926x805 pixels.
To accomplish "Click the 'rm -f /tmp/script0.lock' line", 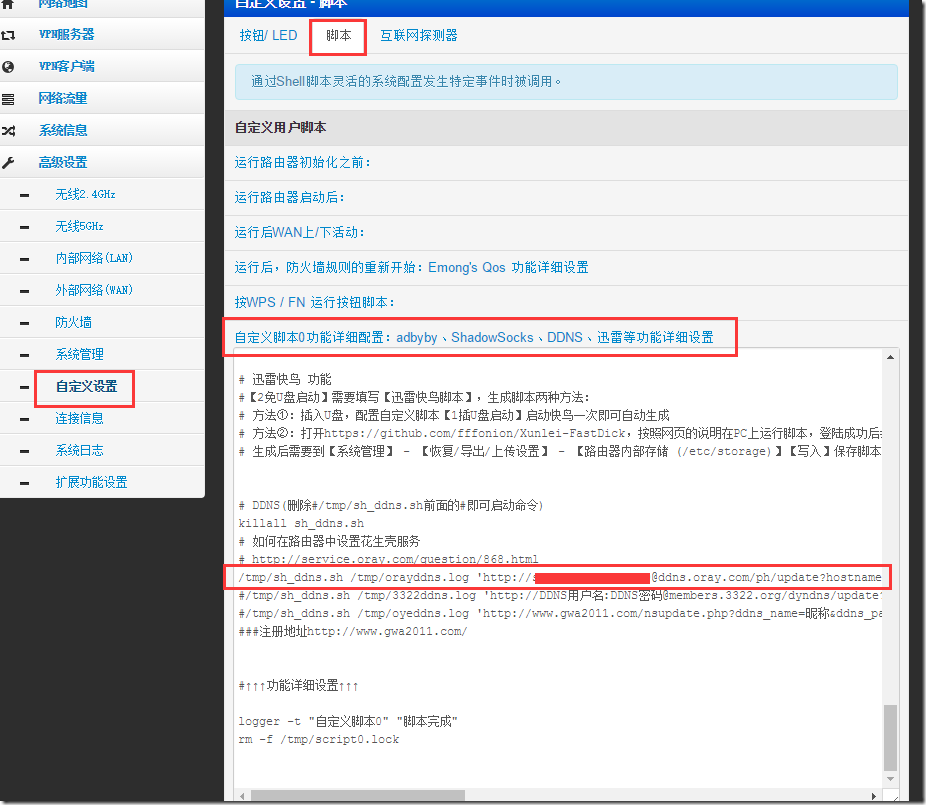I will point(319,739).
